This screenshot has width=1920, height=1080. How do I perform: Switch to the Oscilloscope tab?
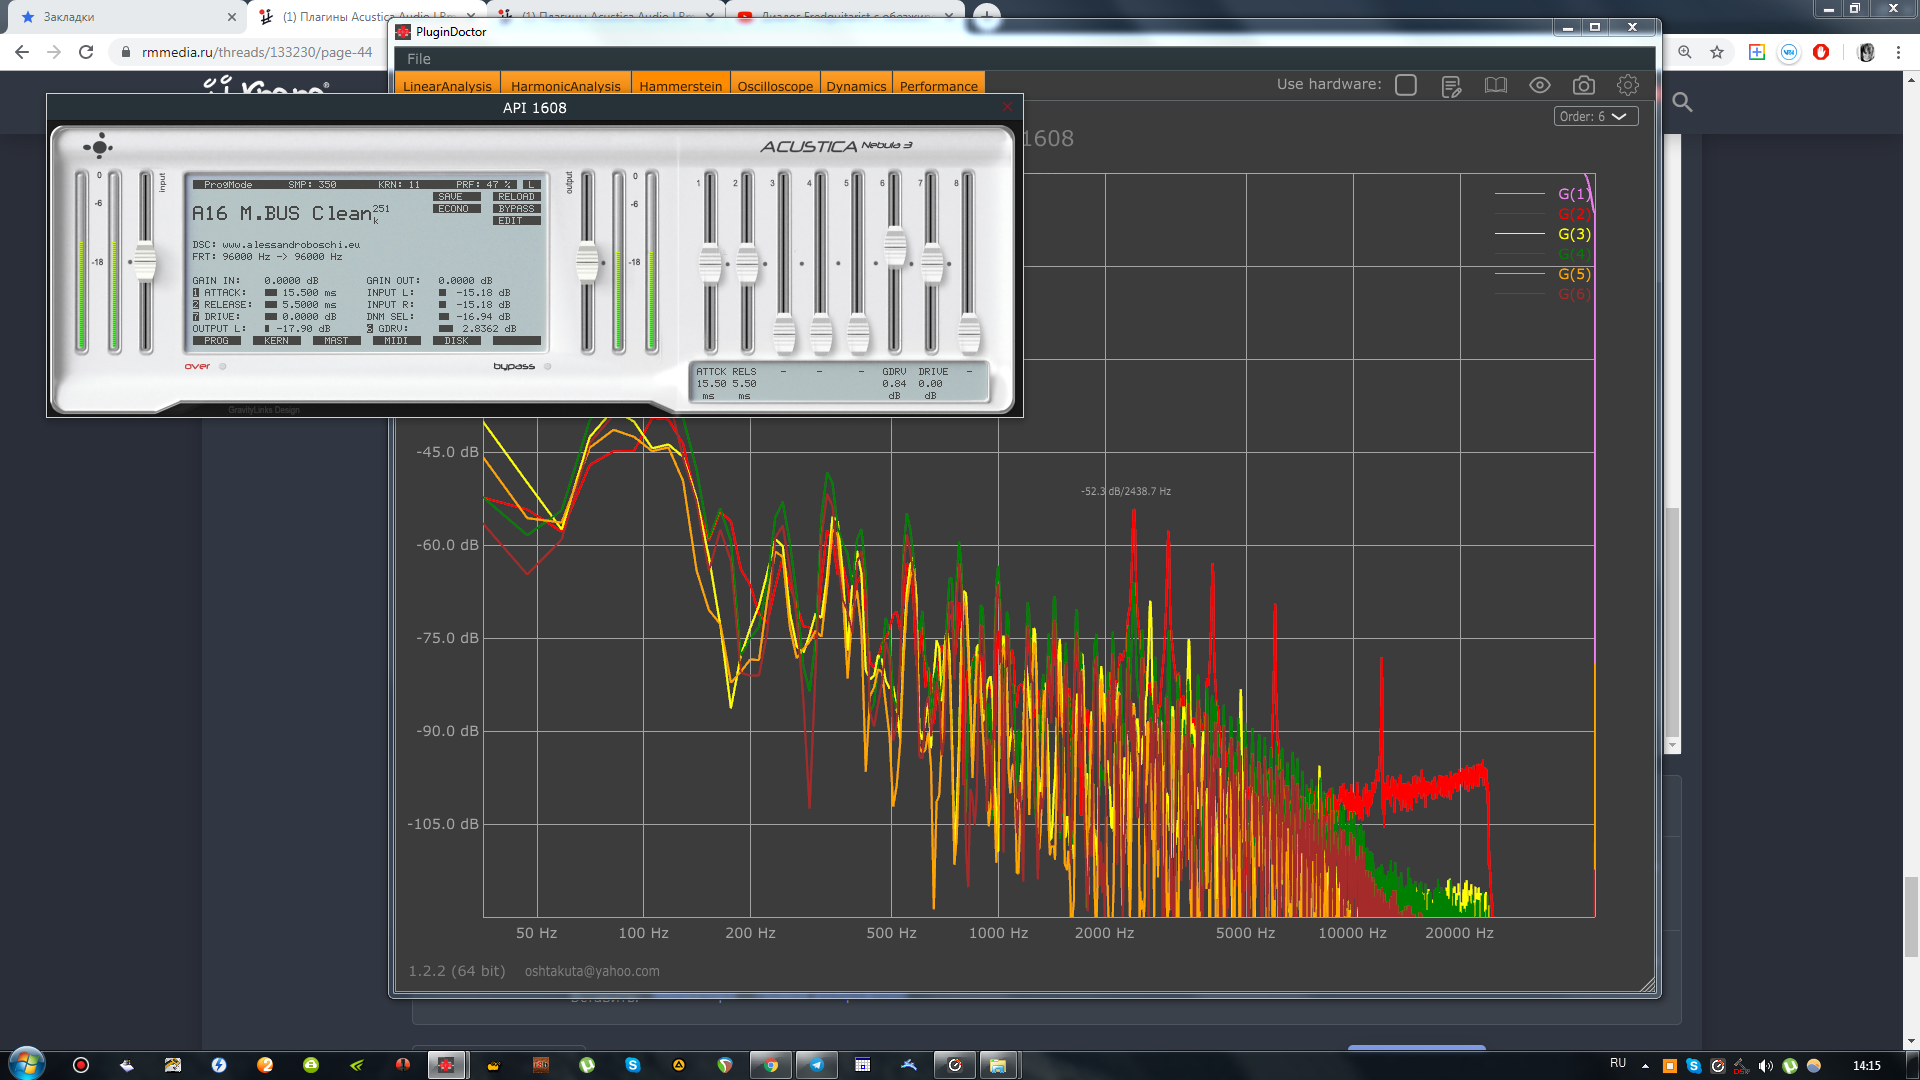[775, 86]
